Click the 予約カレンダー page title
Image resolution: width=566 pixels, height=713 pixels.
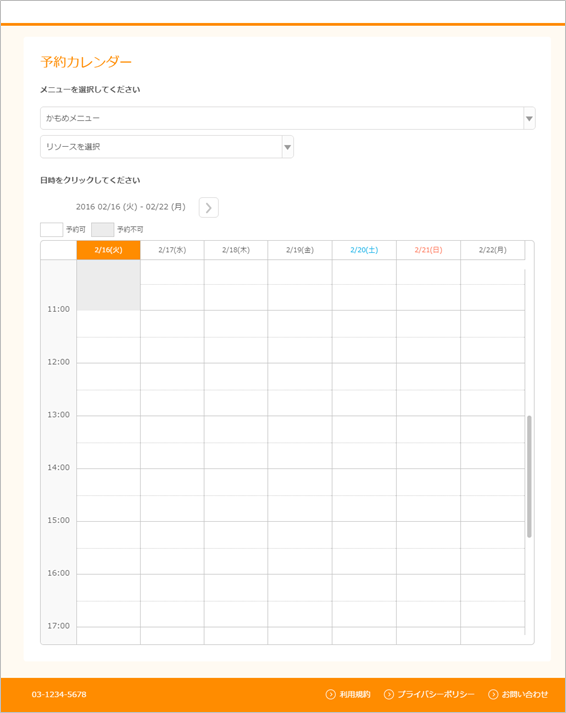(86, 62)
